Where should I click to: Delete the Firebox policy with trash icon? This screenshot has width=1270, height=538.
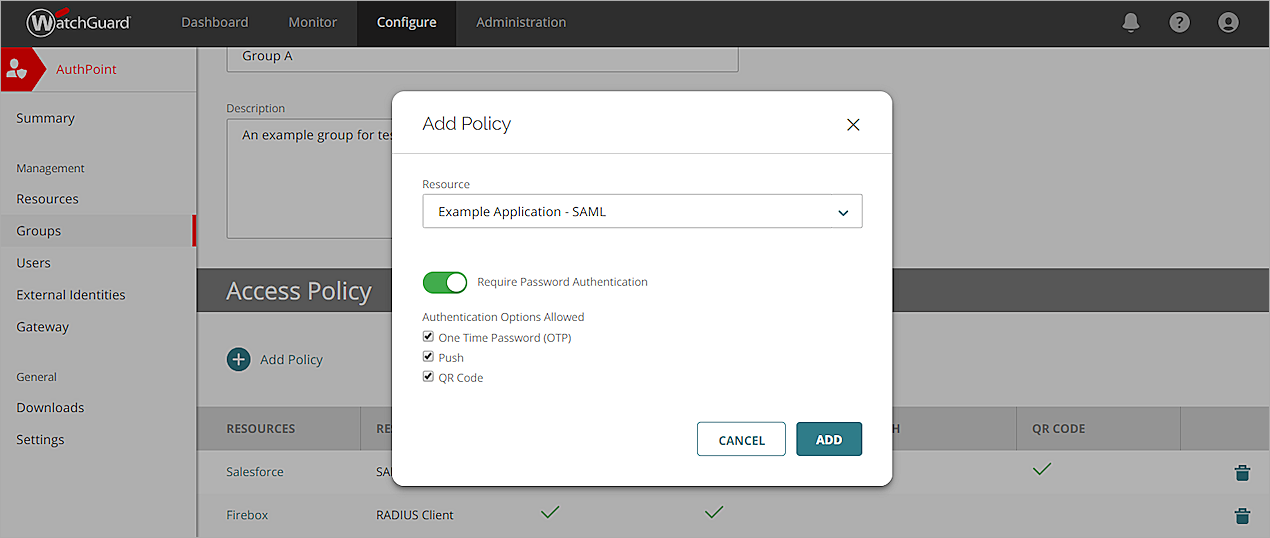(1242, 516)
